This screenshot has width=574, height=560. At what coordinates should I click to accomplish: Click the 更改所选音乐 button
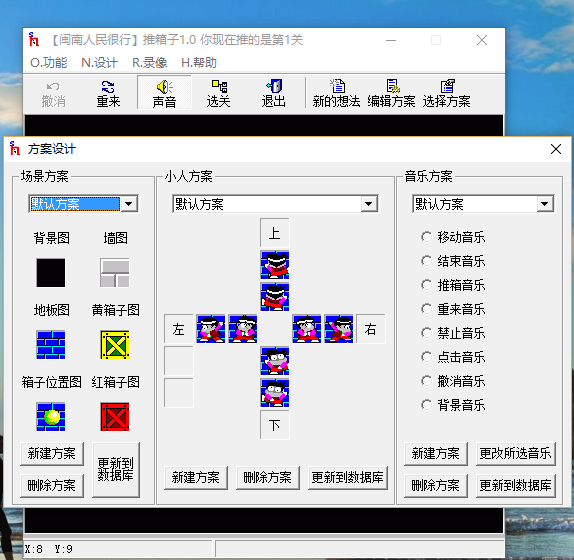pyautogui.click(x=516, y=453)
